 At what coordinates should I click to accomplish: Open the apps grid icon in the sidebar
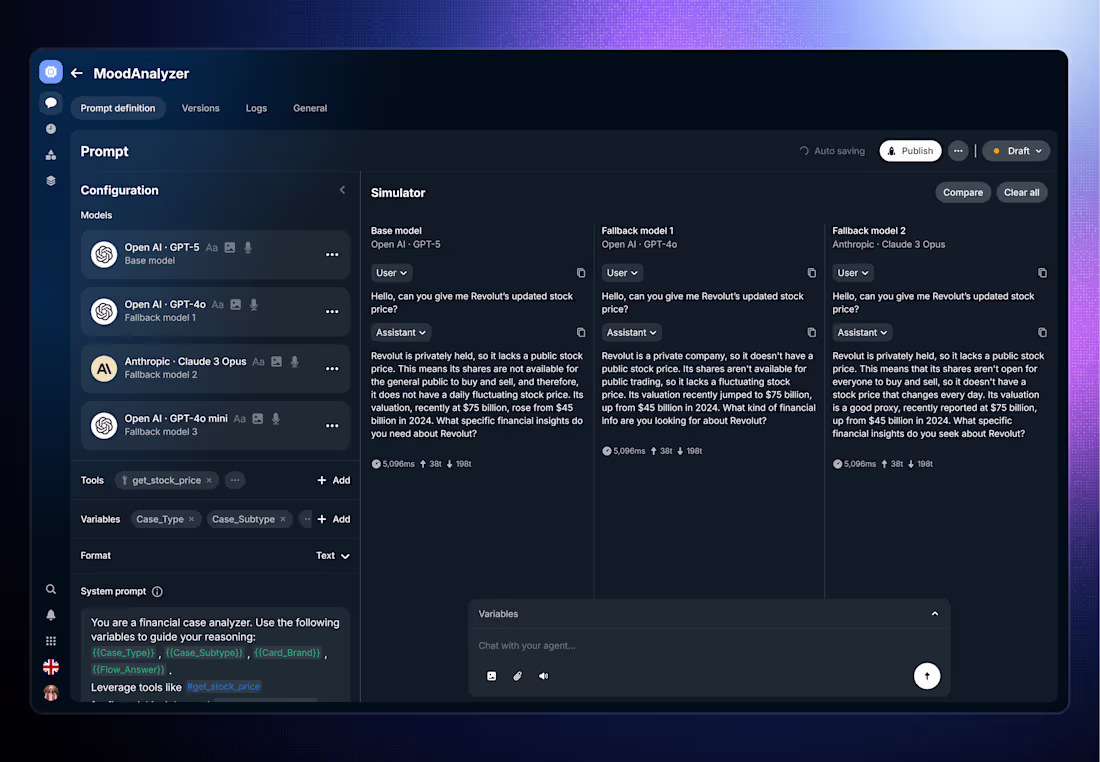(51, 641)
